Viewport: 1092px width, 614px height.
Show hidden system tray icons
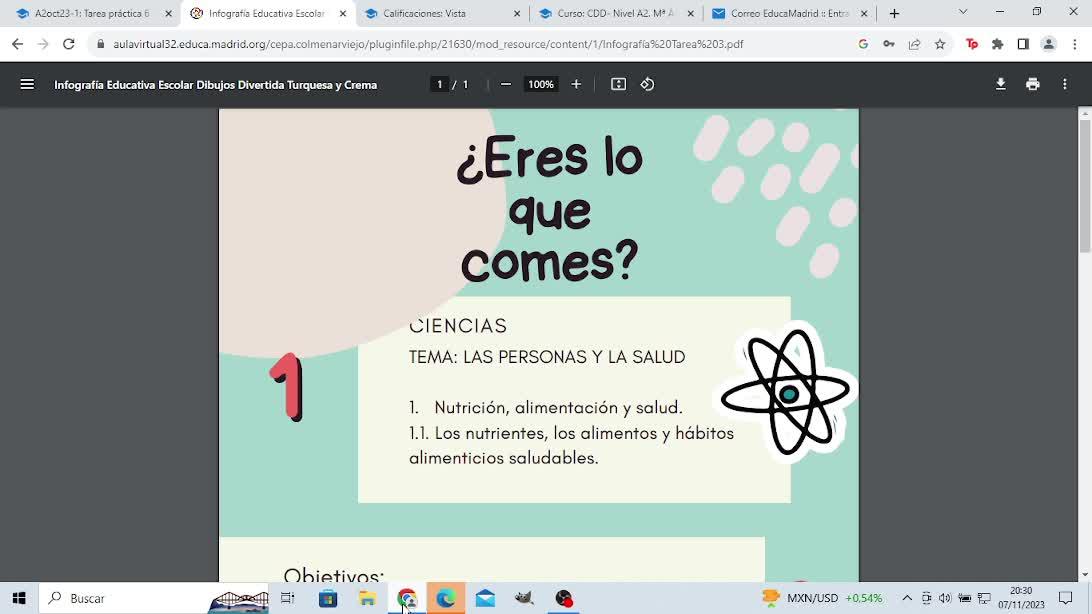pyautogui.click(x=907, y=598)
